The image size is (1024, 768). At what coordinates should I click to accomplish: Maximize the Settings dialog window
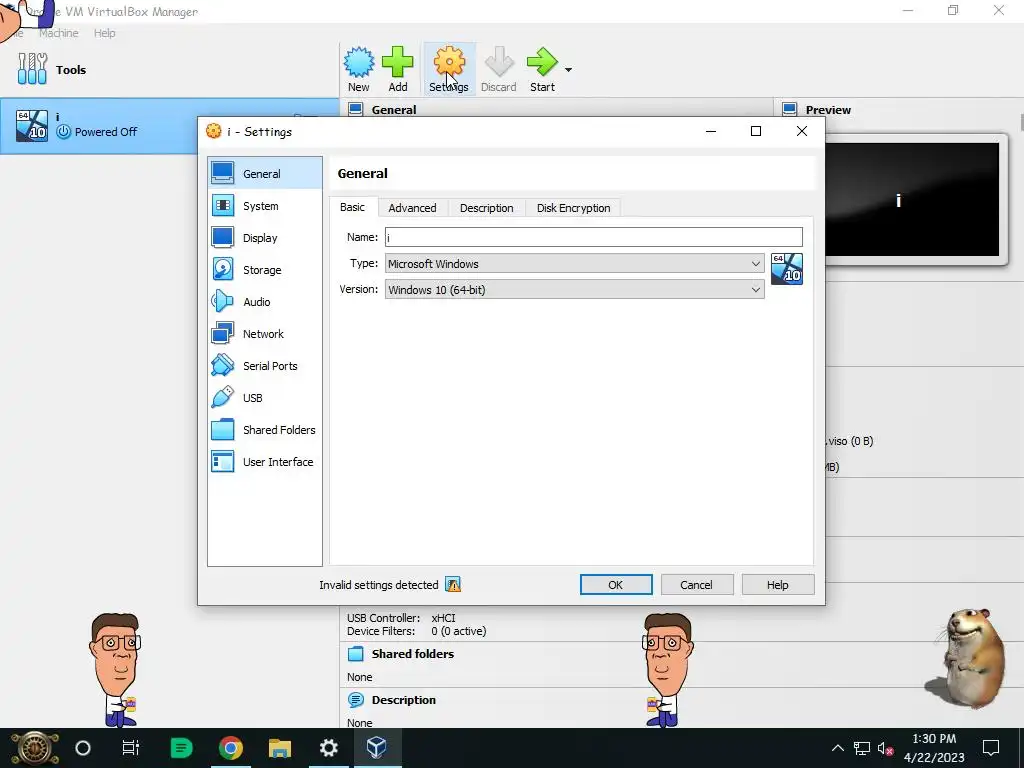point(756,131)
